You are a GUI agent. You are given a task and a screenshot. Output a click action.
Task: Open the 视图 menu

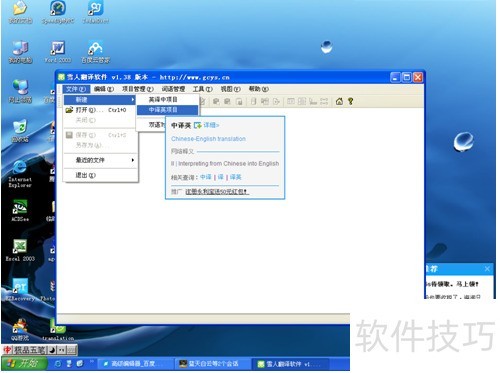tap(230, 89)
